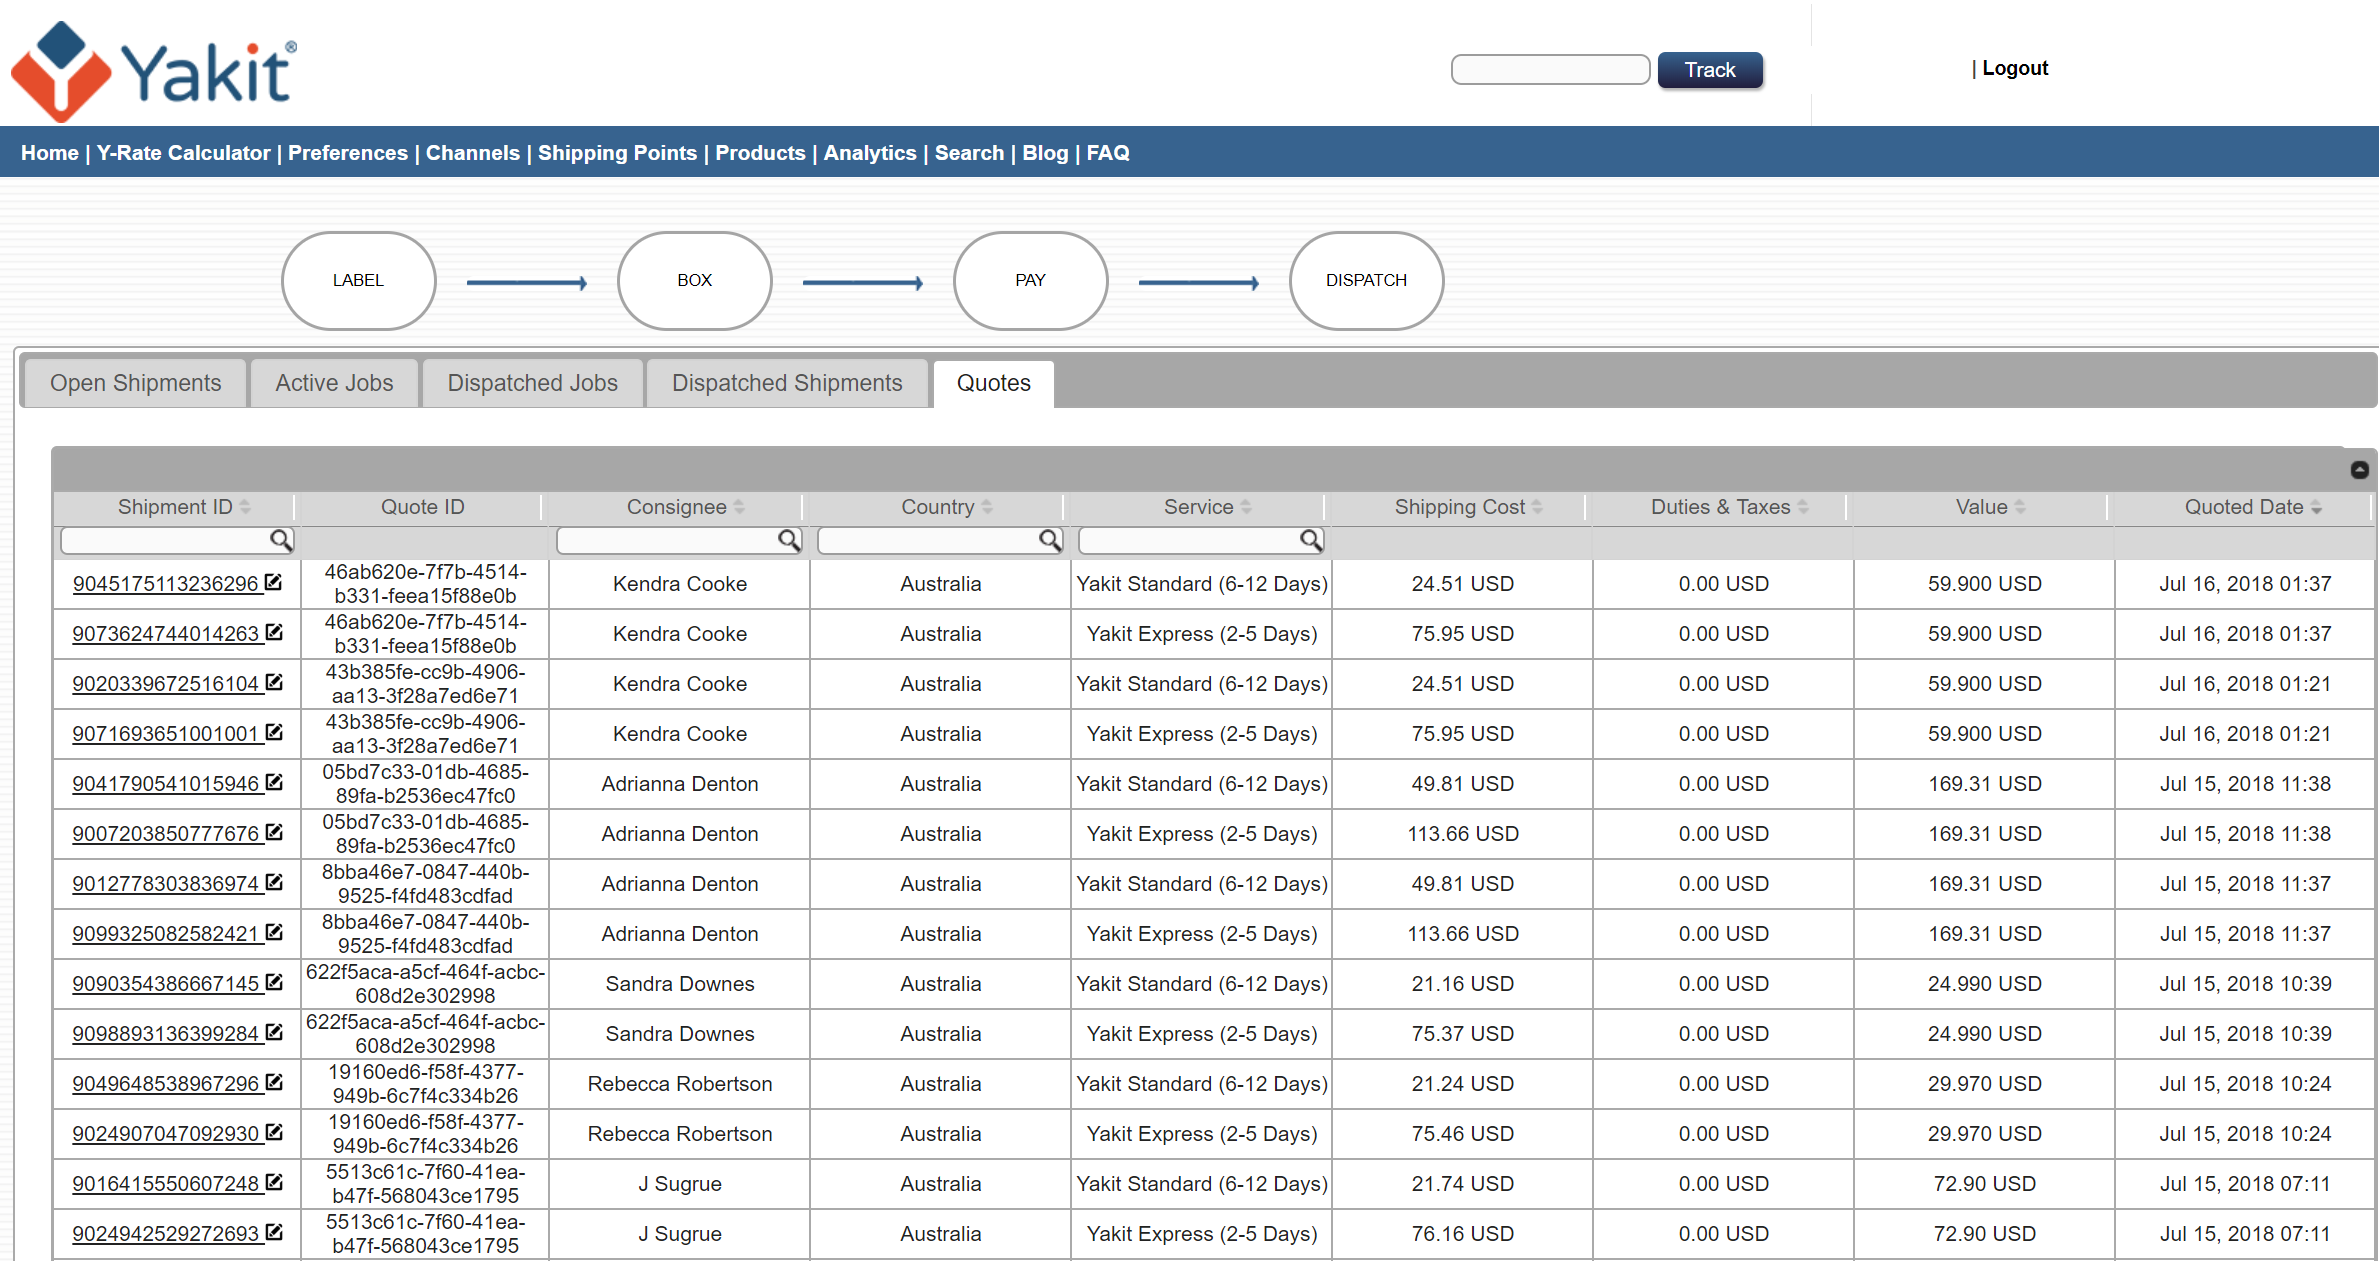Viewport: 2379px width, 1261px height.
Task: Select the Quotes tab
Action: (993, 383)
